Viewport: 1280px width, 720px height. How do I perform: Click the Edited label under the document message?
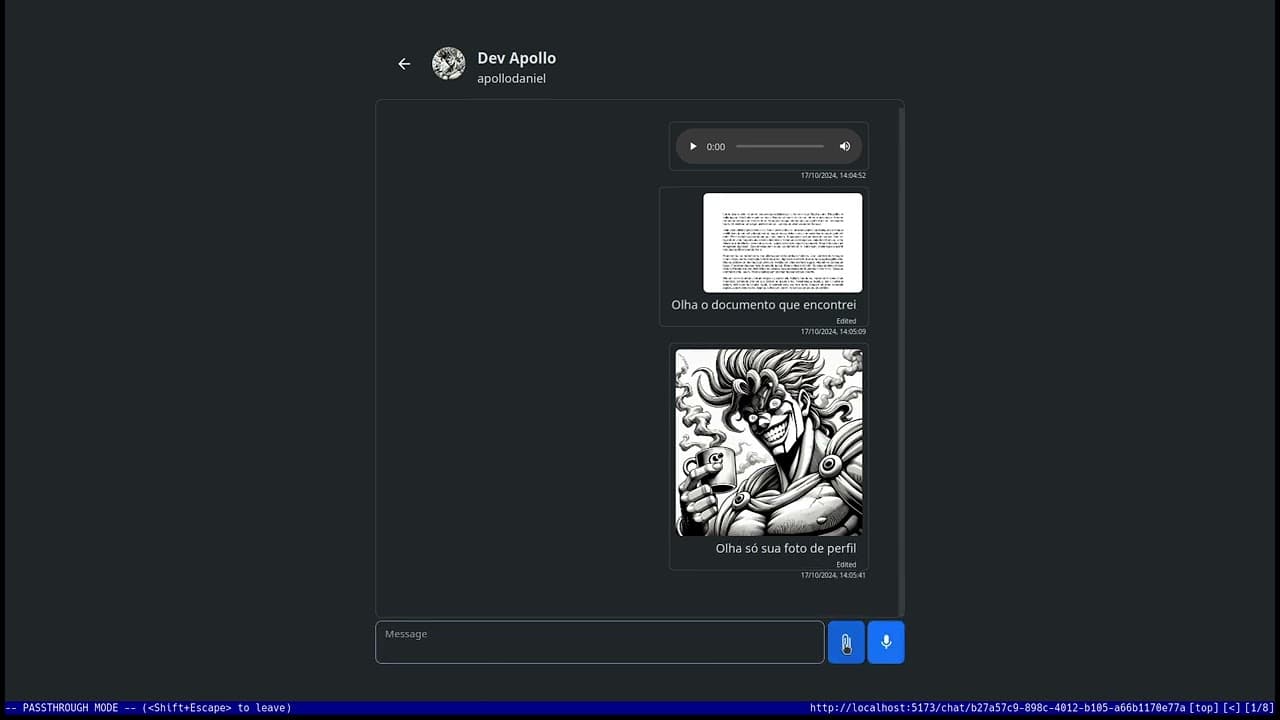[846, 321]
